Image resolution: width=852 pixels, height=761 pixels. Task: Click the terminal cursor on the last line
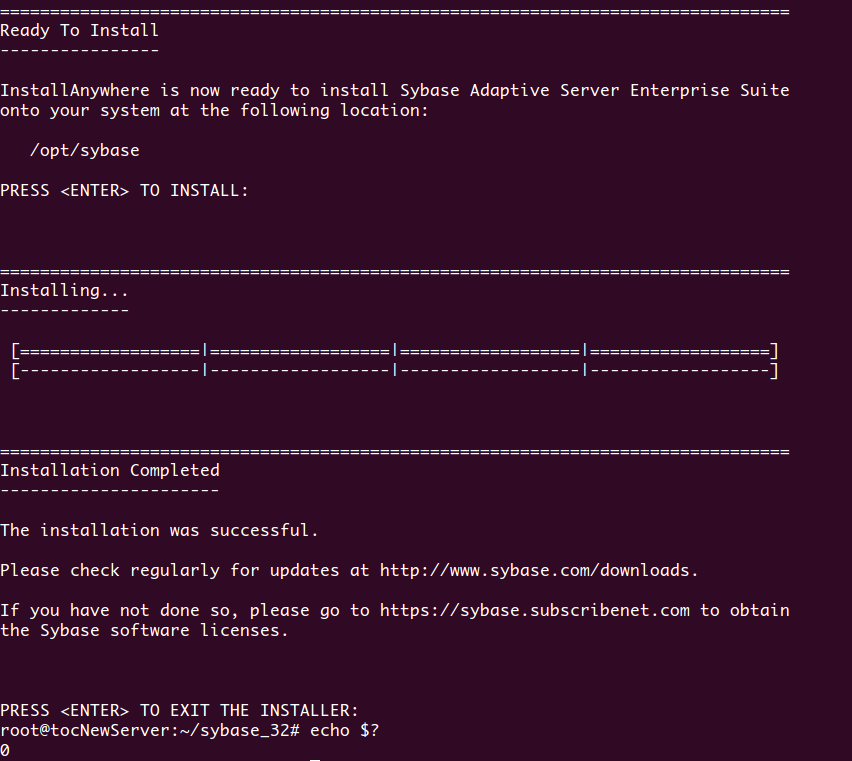pos(315,759)
